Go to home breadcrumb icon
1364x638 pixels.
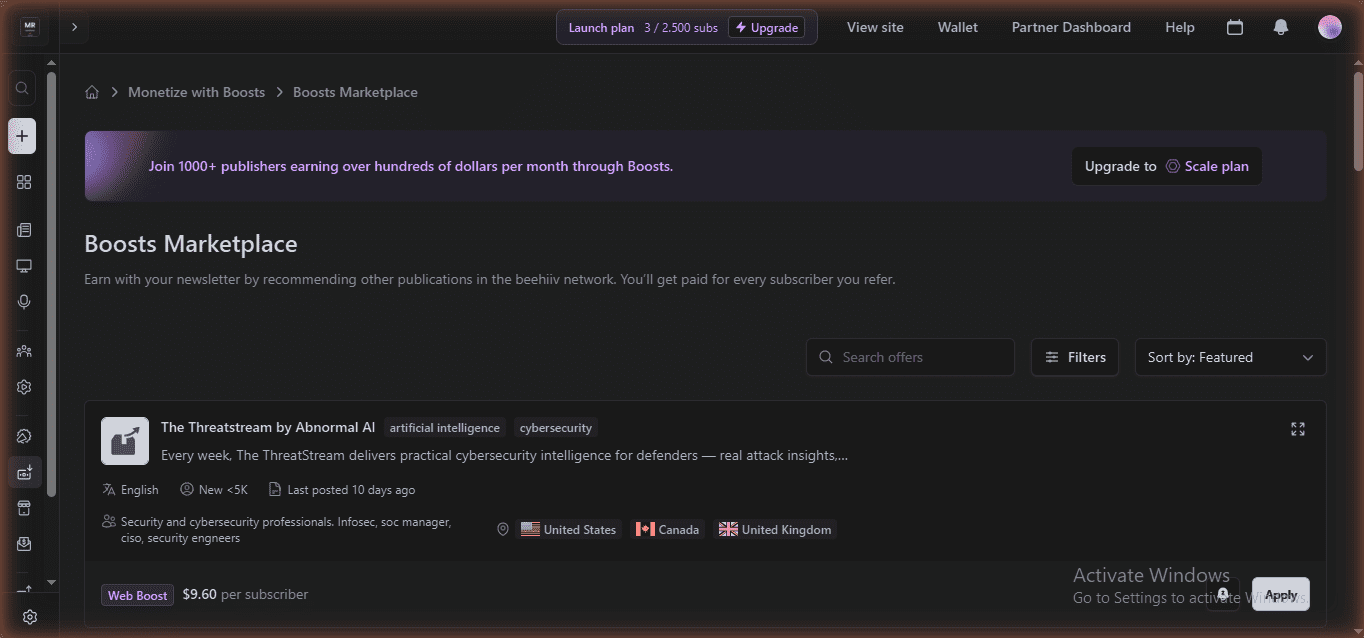click(92, 92)
